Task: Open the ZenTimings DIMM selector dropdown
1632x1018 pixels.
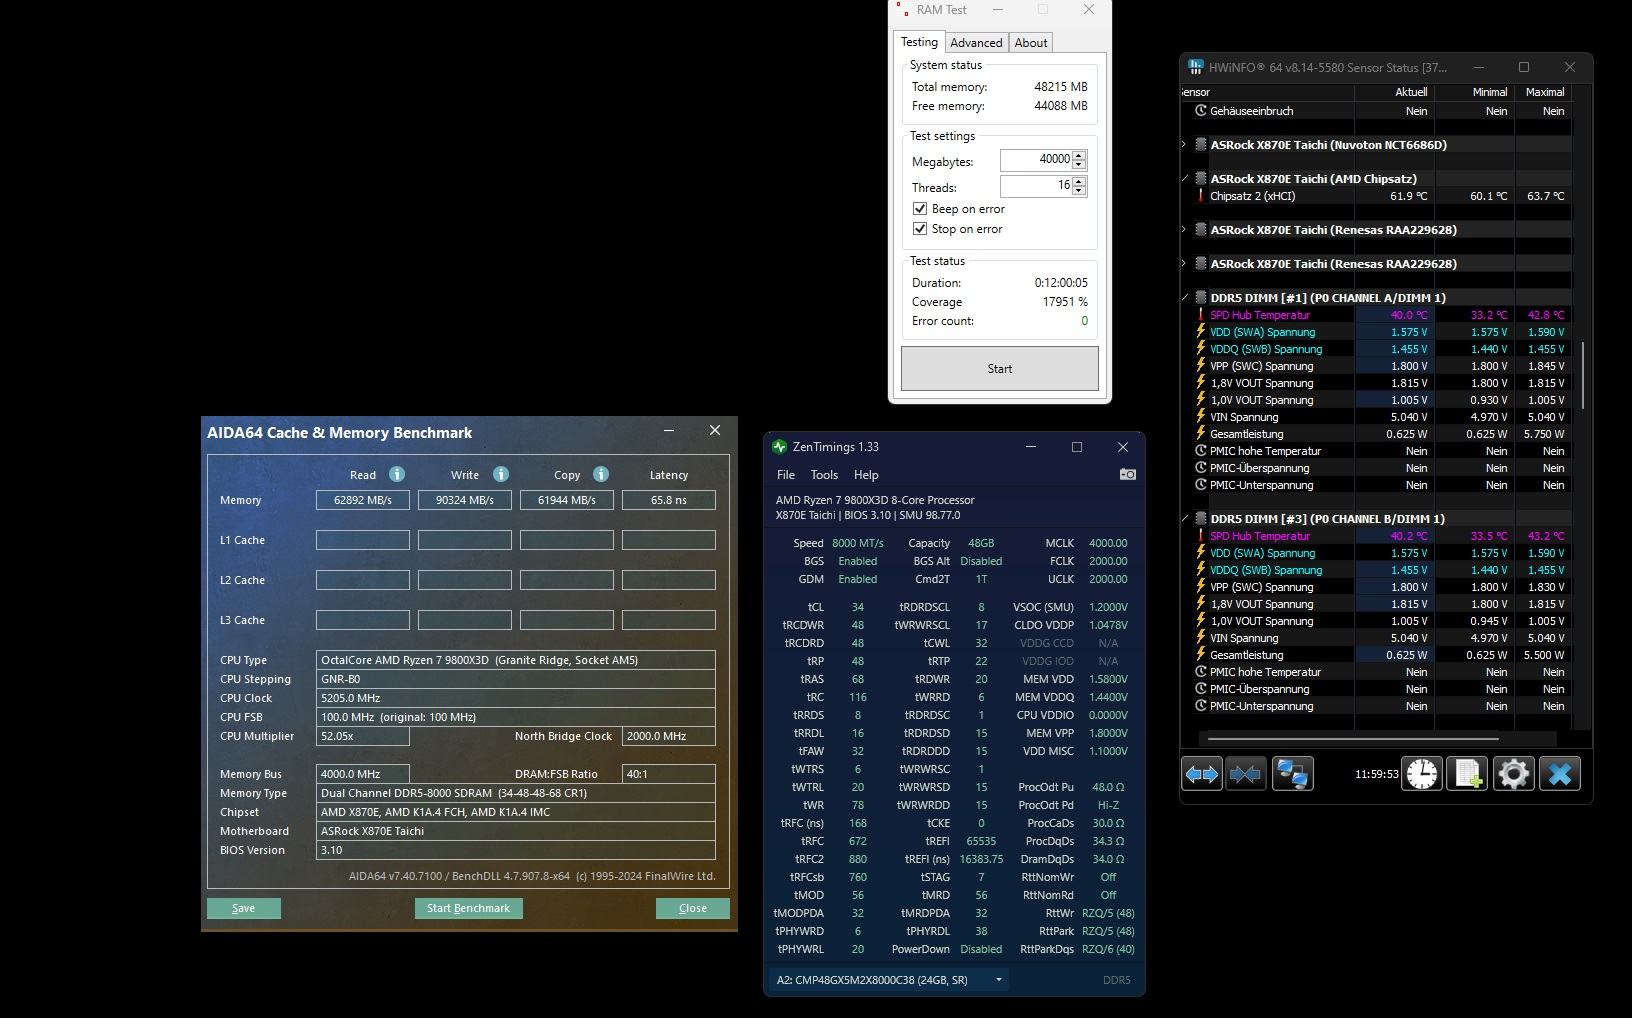Action: pos(890,980)
